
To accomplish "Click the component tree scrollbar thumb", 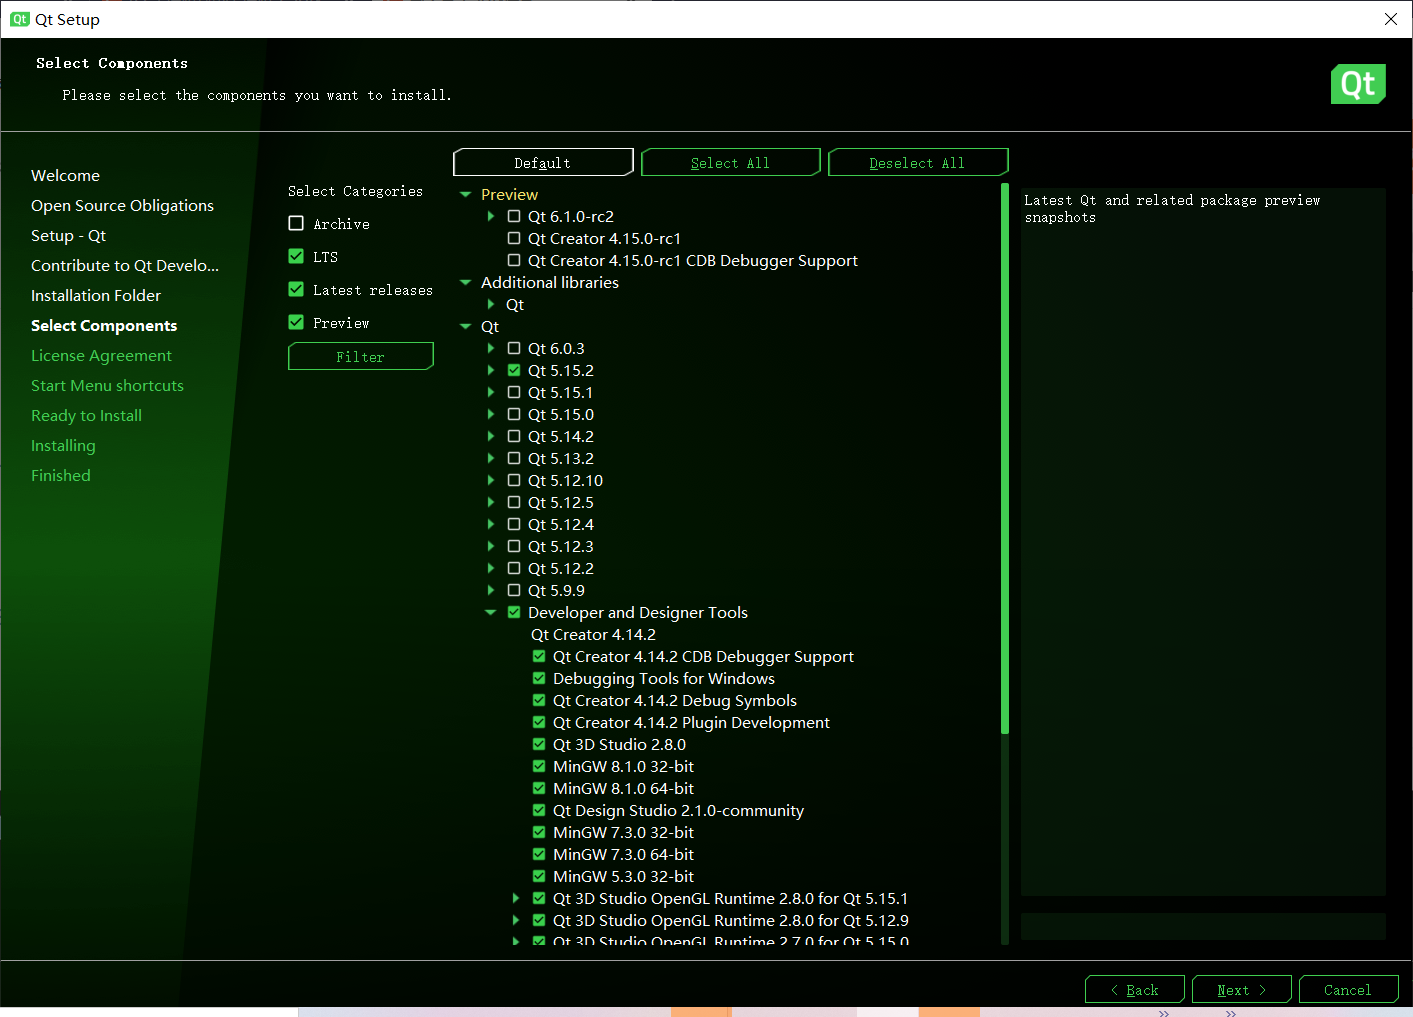I will click(1004, 458).
